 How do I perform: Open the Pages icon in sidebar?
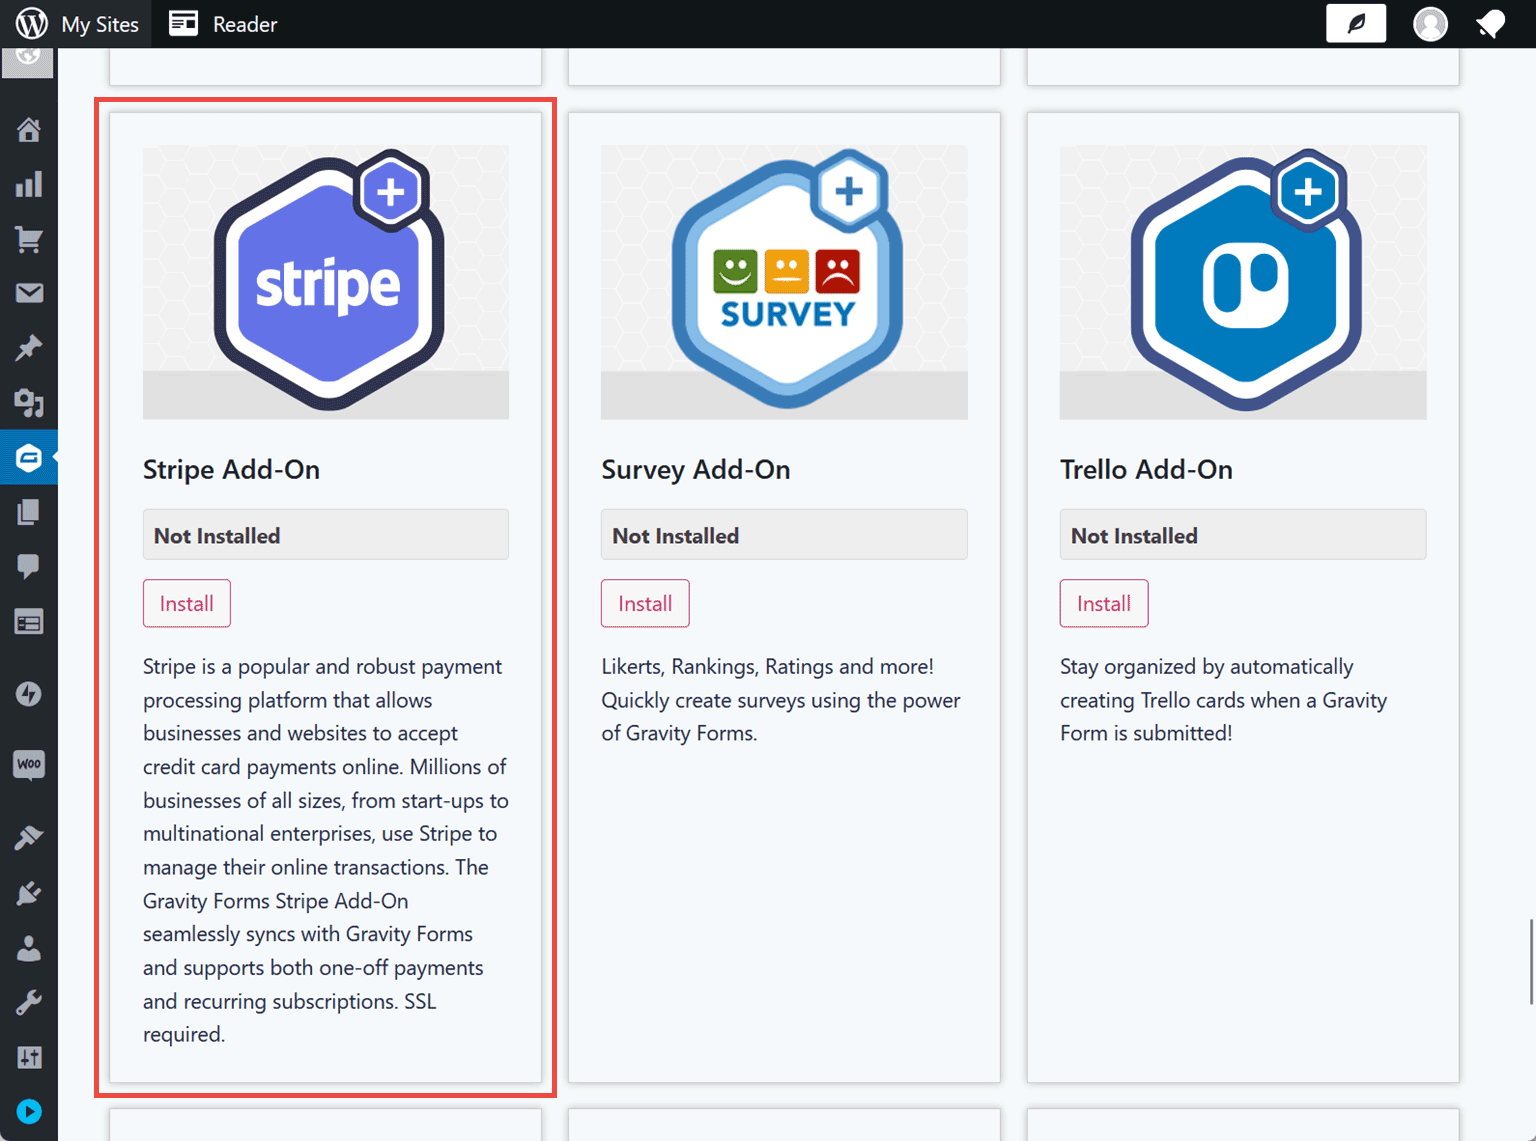pyautogui.click(x=29, y=512)
